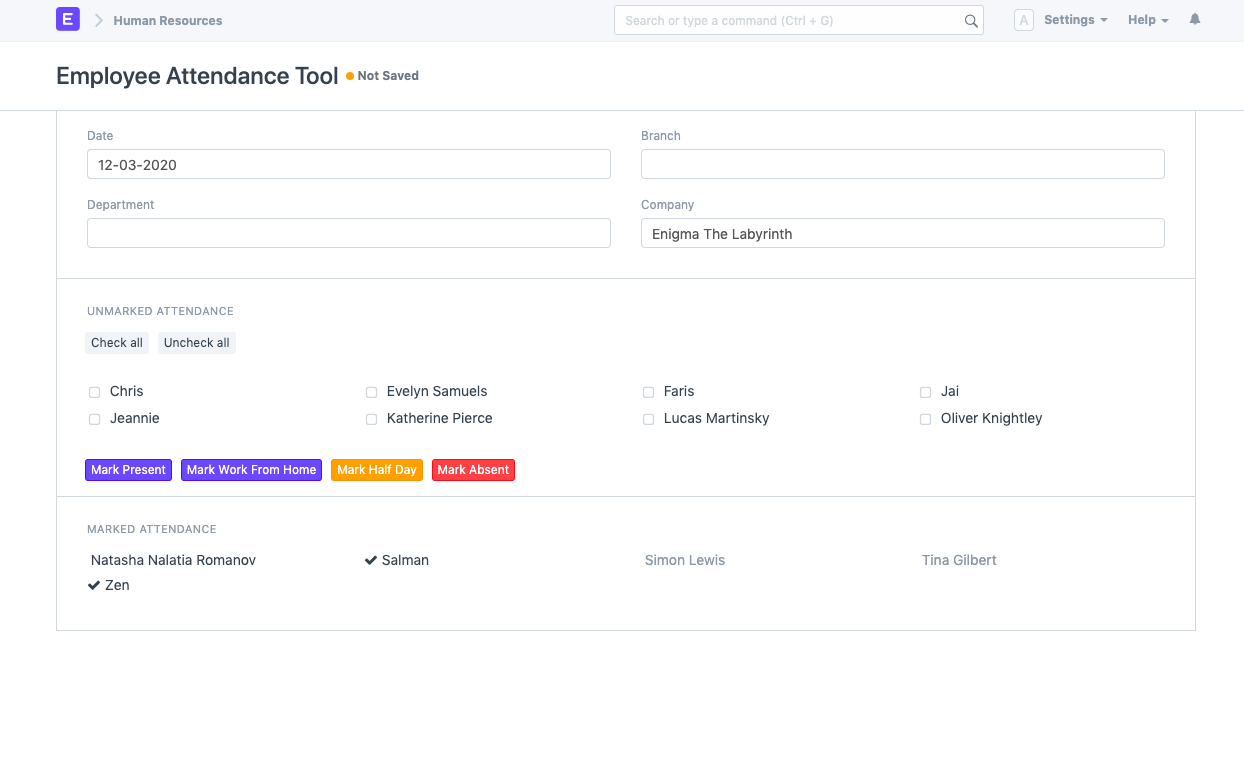Screen dimensions: 1244x766
Task: Click the user avatar icon
Action: tap(1023, 20)
